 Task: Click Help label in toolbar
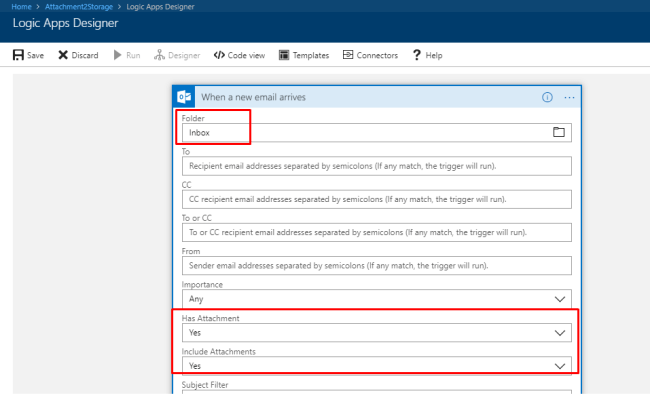[x=434, y=56]
